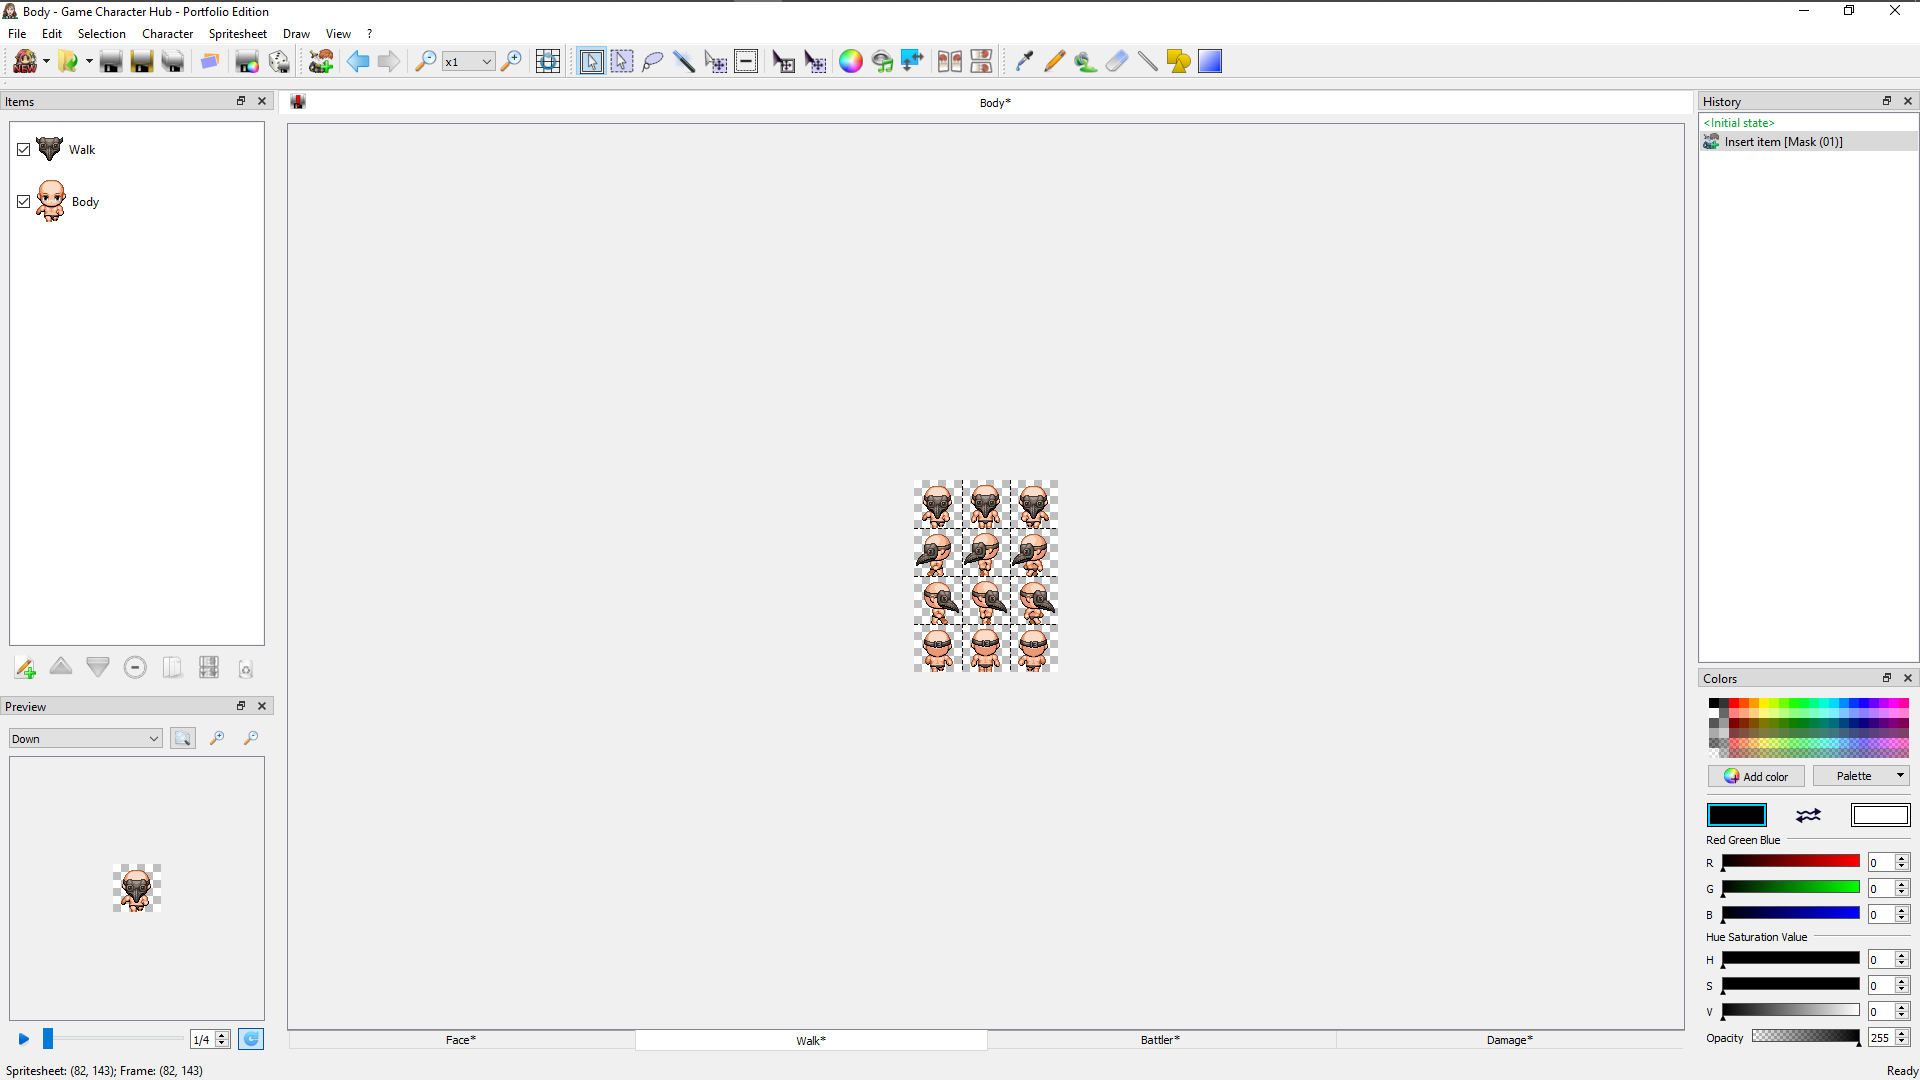Select the color picker eyedropper tool
The width and height of the screenshot is (1920, 1080).
point(1023,62)
